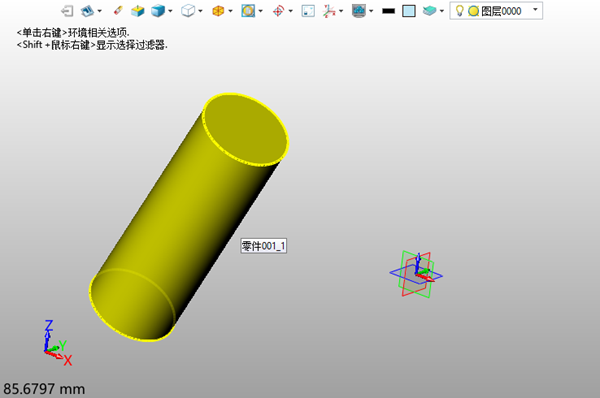Viewport: 600px width, 398px height.
Task: Click the red crosshair target icon
Action: click(x=278, y=11)
